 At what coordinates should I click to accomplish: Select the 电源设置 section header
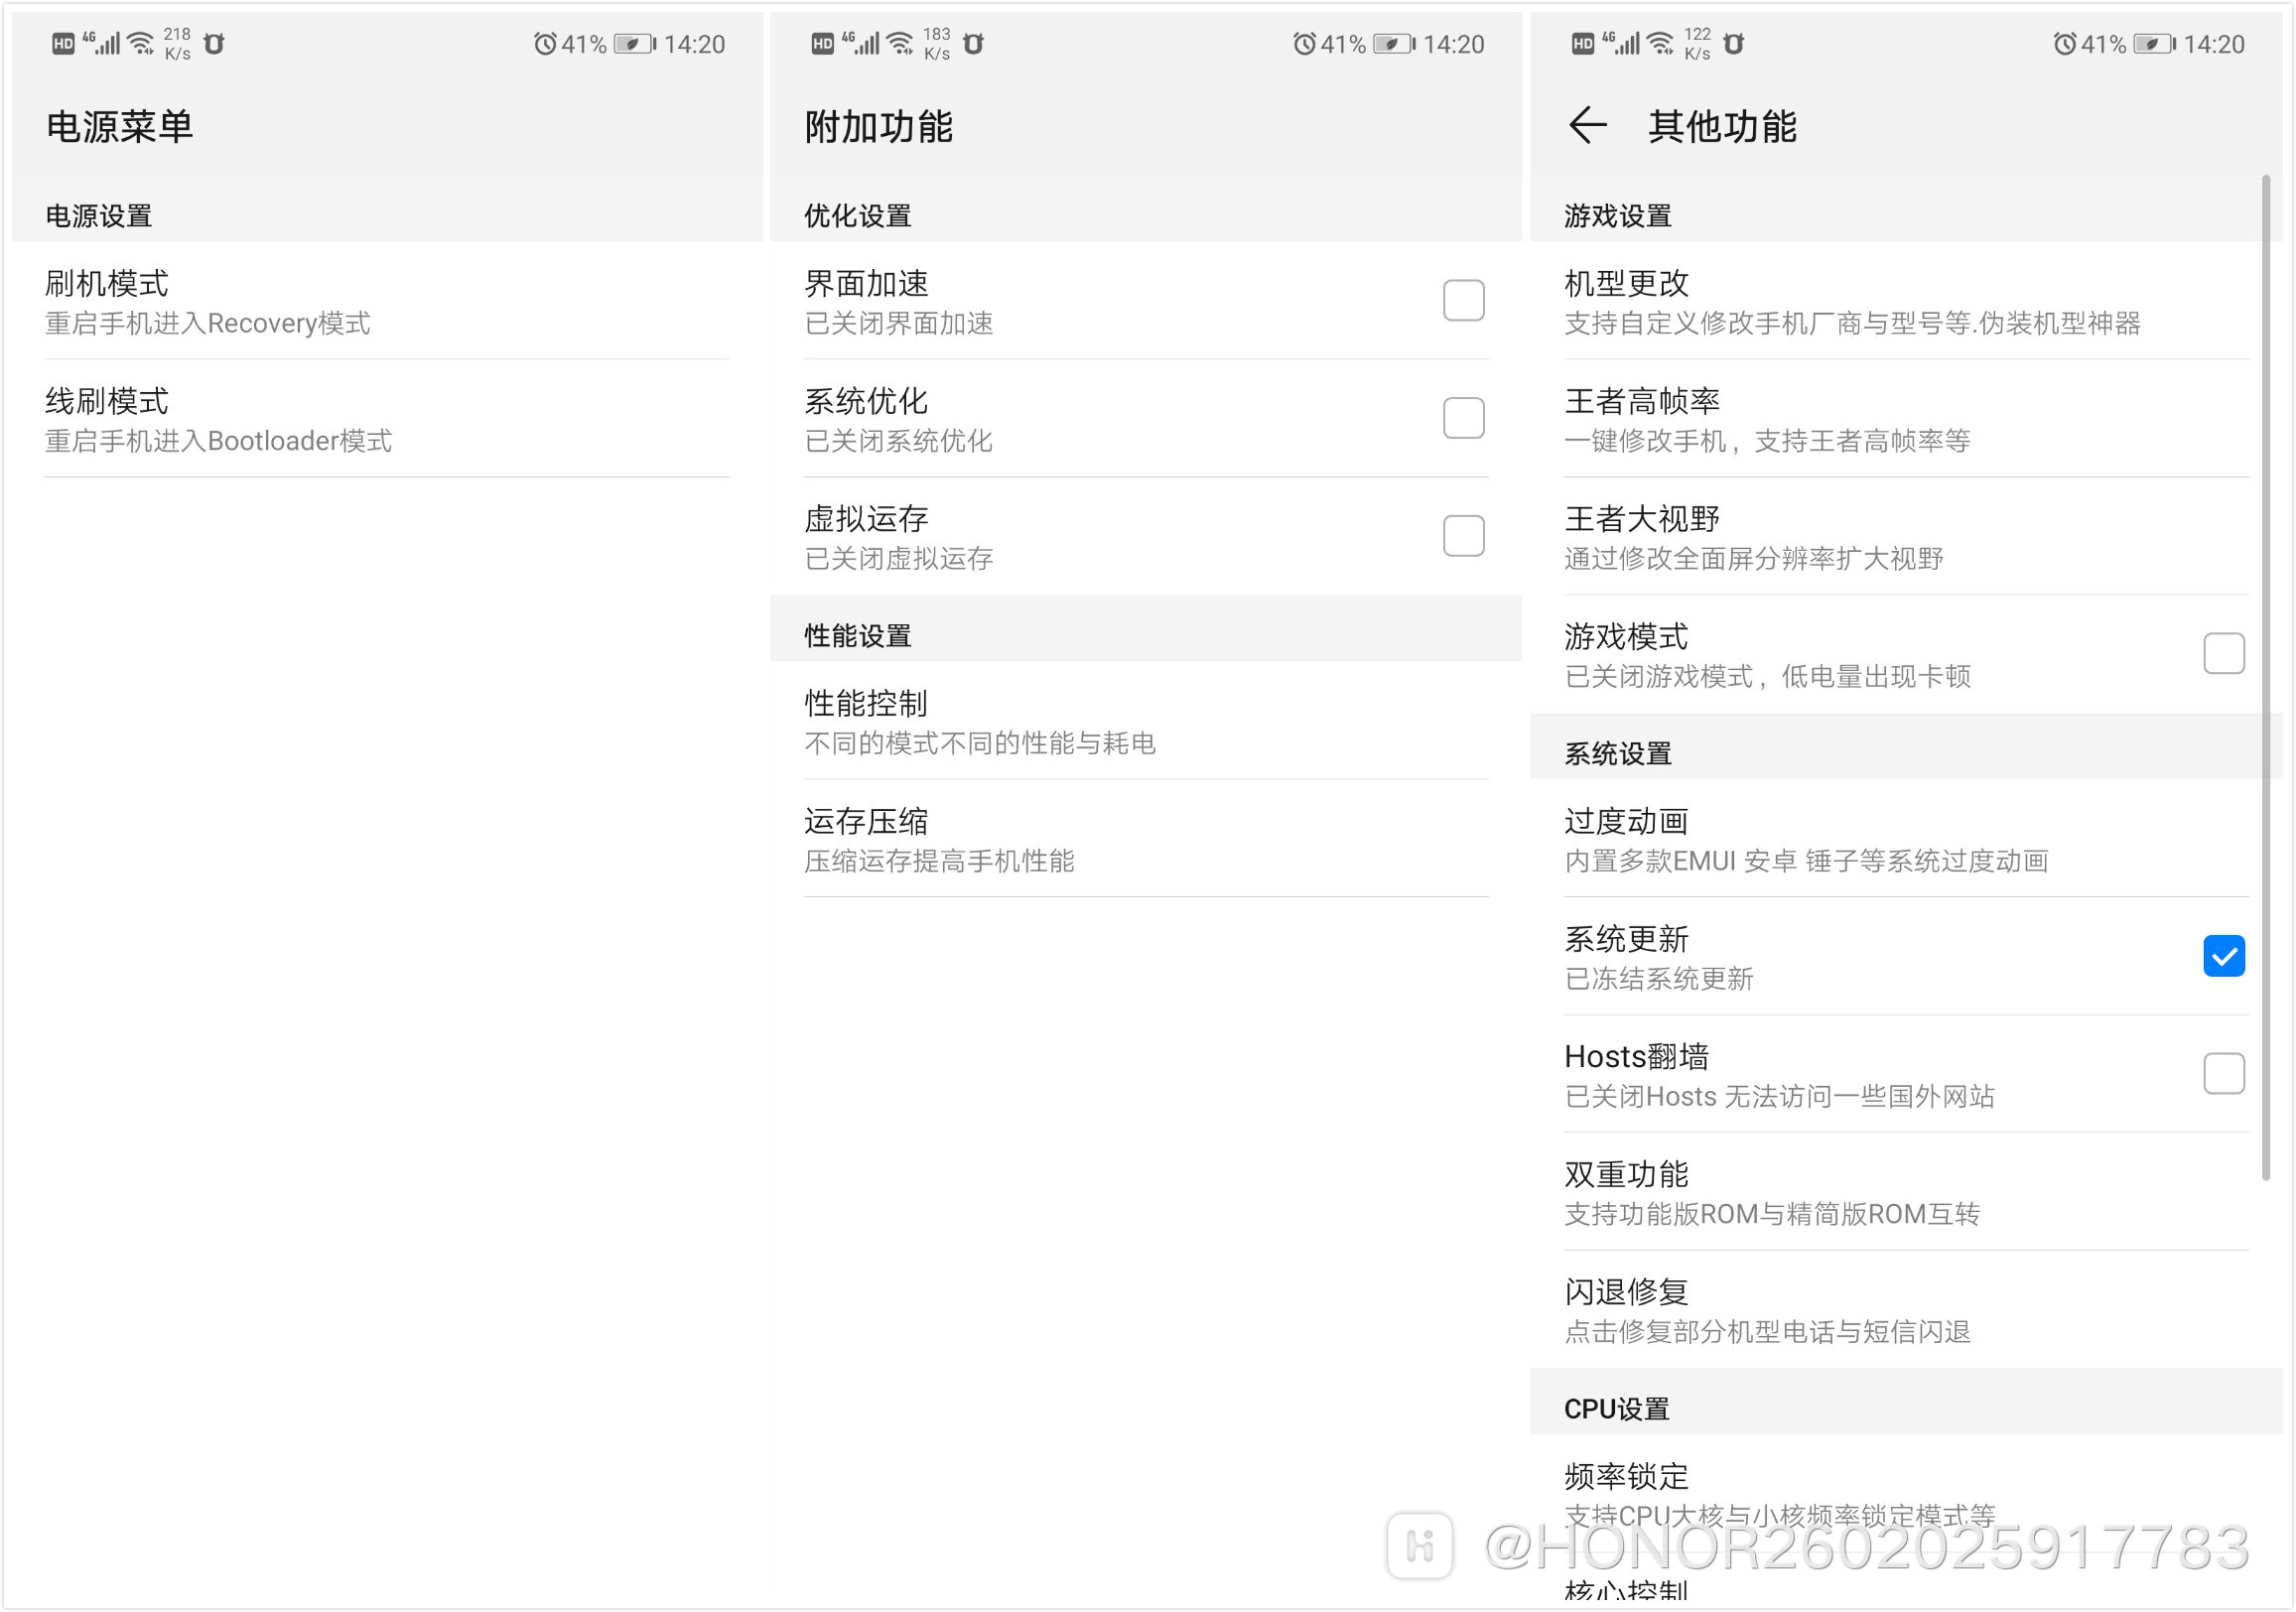point(98,215)
